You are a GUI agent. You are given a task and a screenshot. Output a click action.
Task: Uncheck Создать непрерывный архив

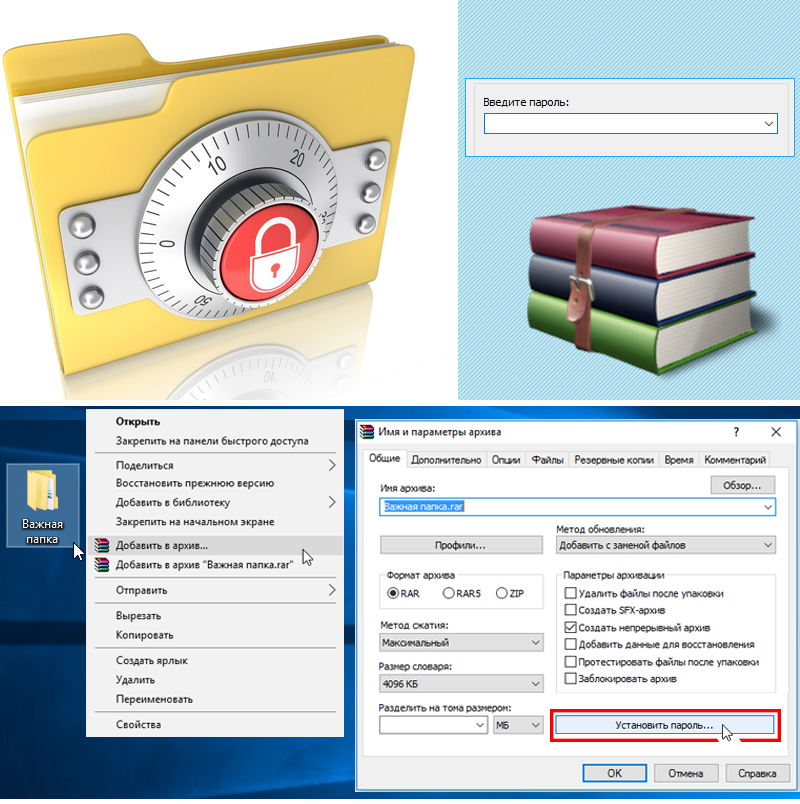pyautogui.click(x=570, y=627)
